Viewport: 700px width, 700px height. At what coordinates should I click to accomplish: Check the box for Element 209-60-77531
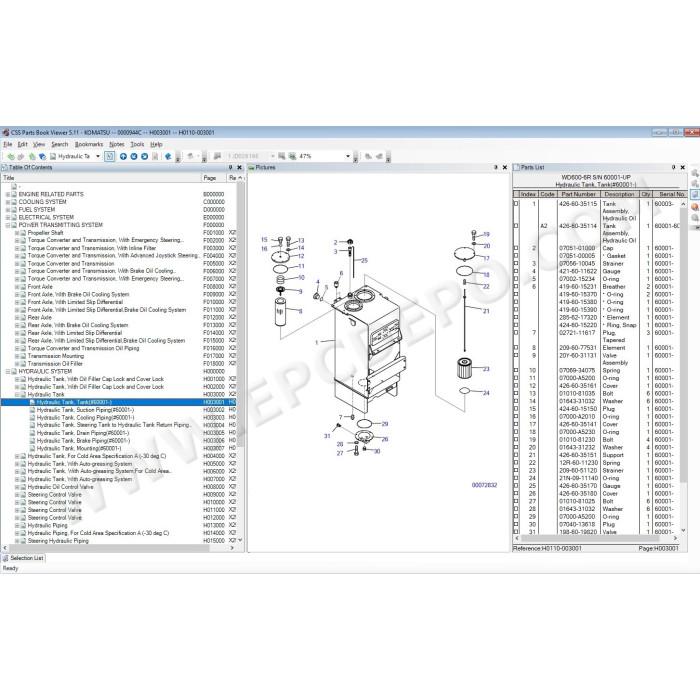coord(516,348)
